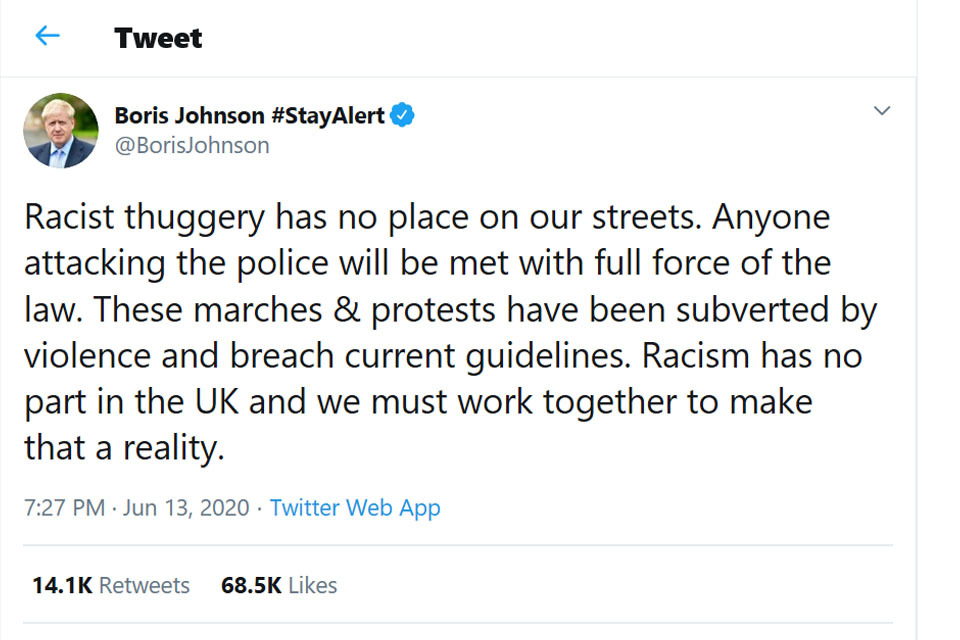Open the @BorisJohnson handle link
Screen dimensions: 960x640
[x=192, y=145]
